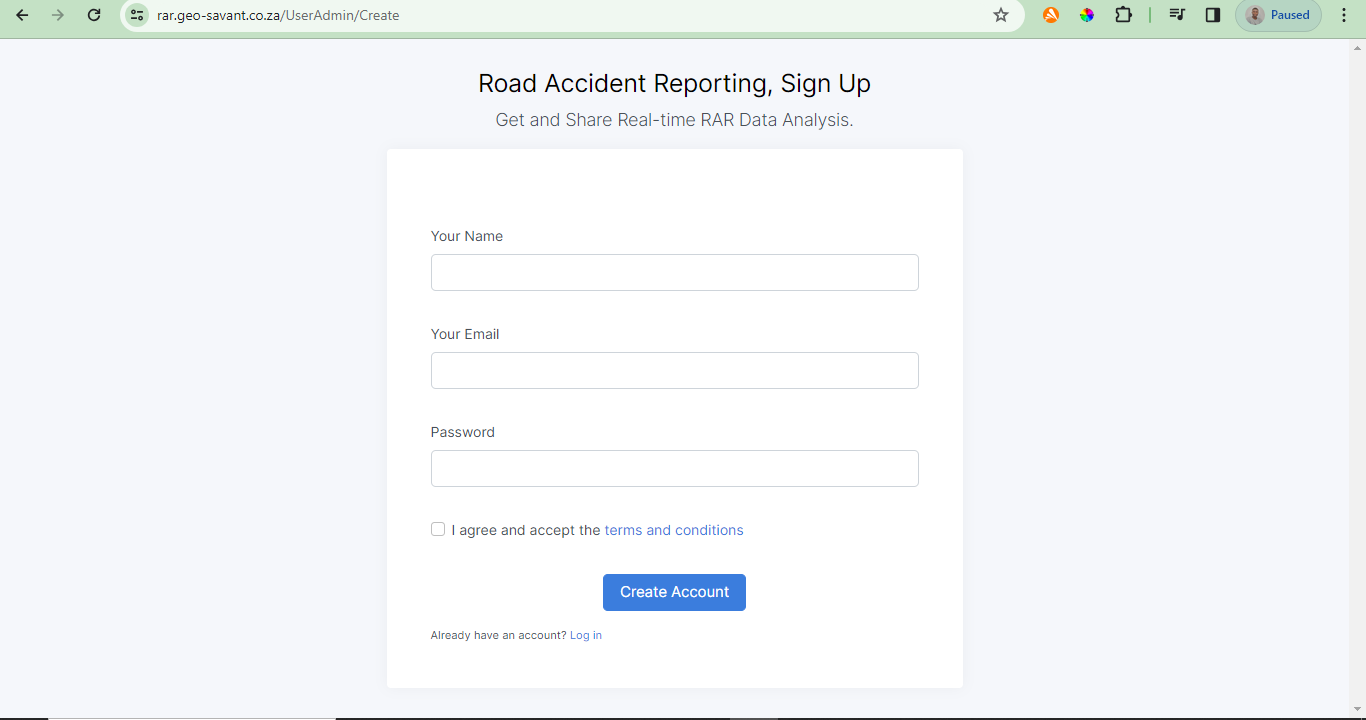Follow the Log in link
This screenshot has height=720, width=1366.
(x=586, y=635)
